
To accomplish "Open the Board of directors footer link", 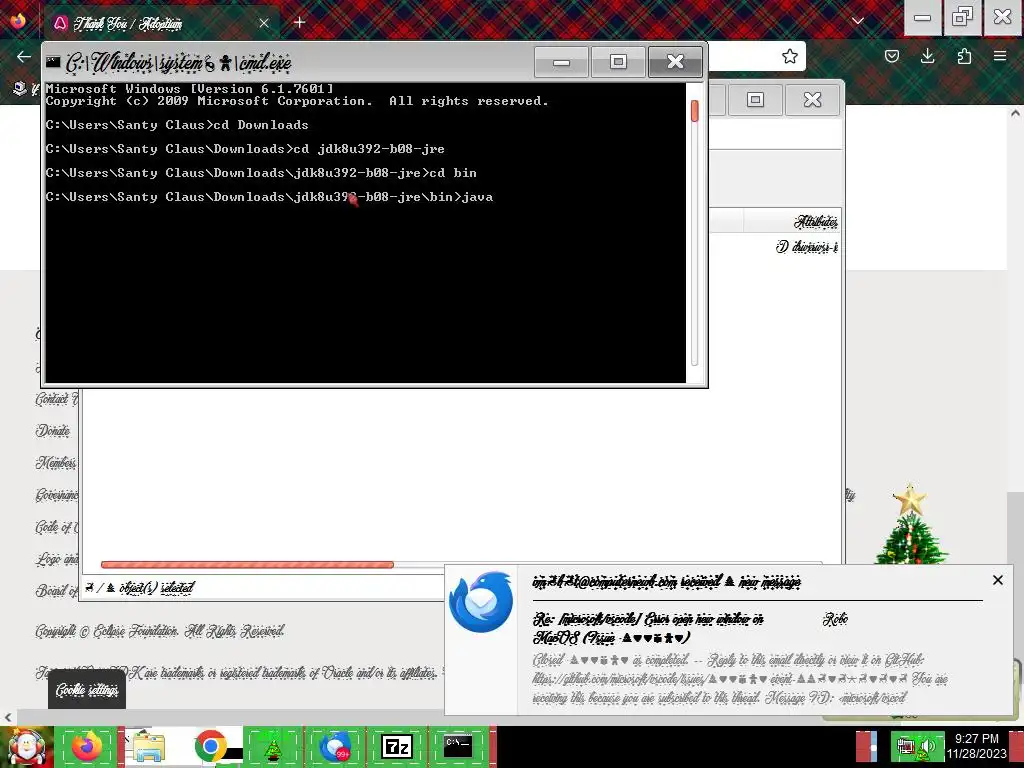I will click(57, 591).
